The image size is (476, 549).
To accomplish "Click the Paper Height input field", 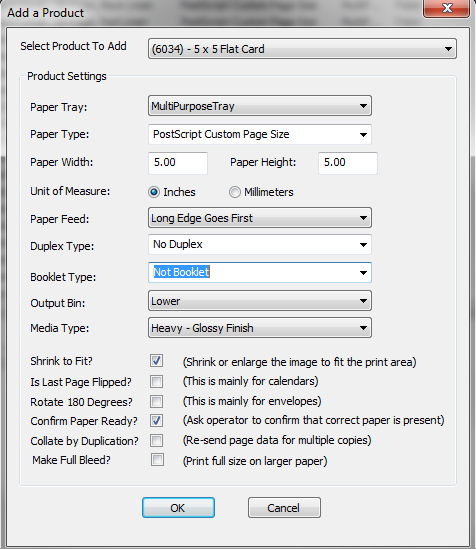I will click(x=348, y=163).
